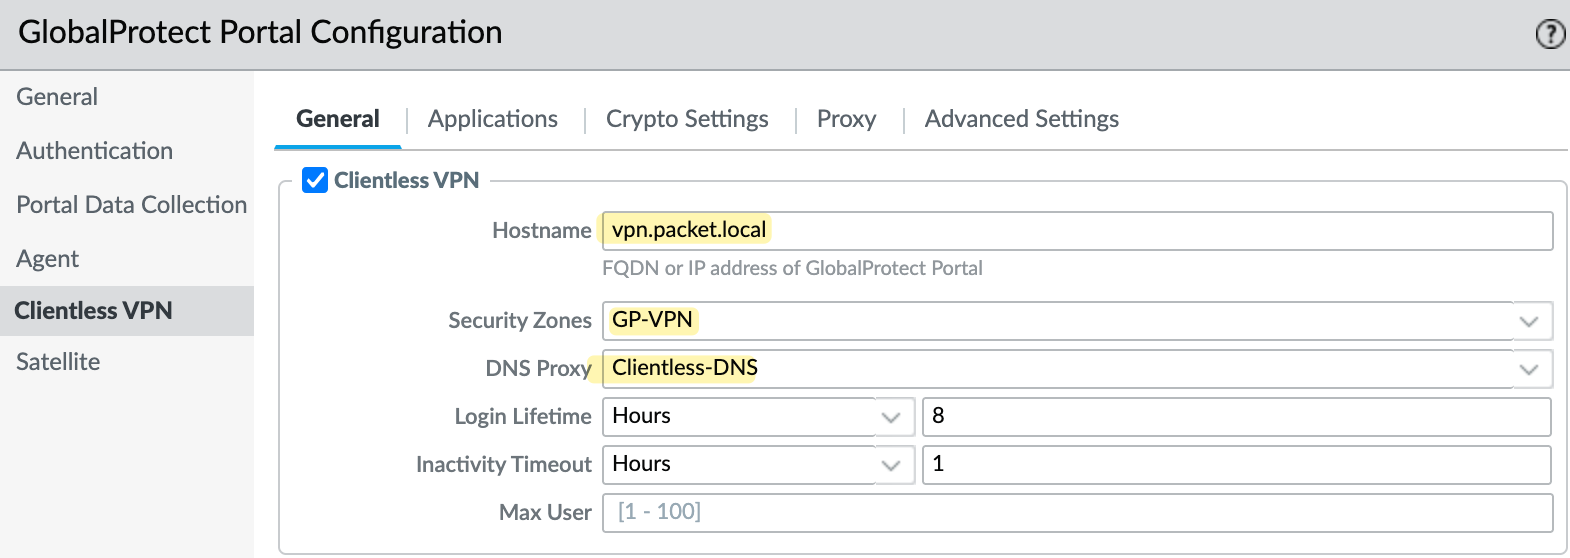Click the Inactivity Timeout value field
The image size is (1570, 558).
1236,465
